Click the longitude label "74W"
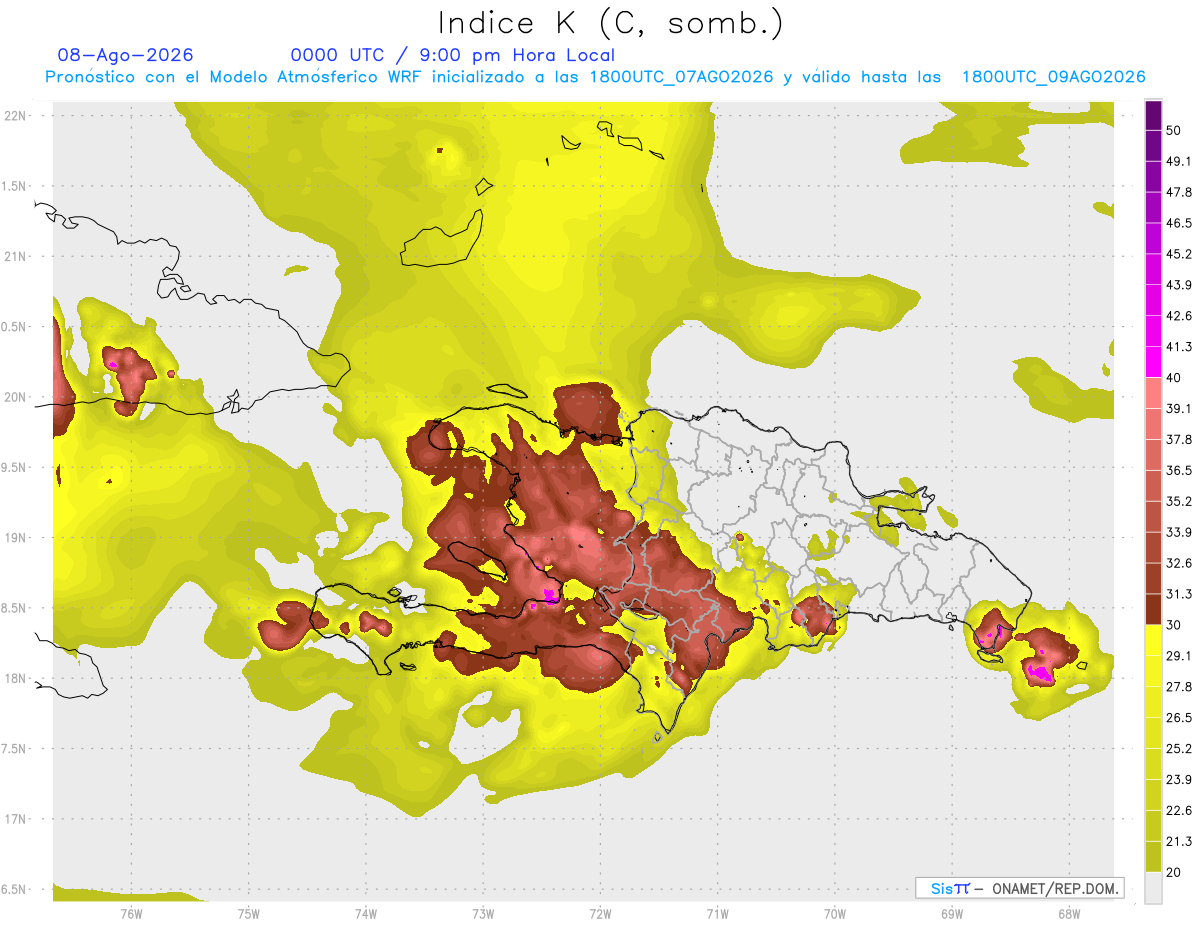This screenshot has width=1200, height=927. [366, 912]
